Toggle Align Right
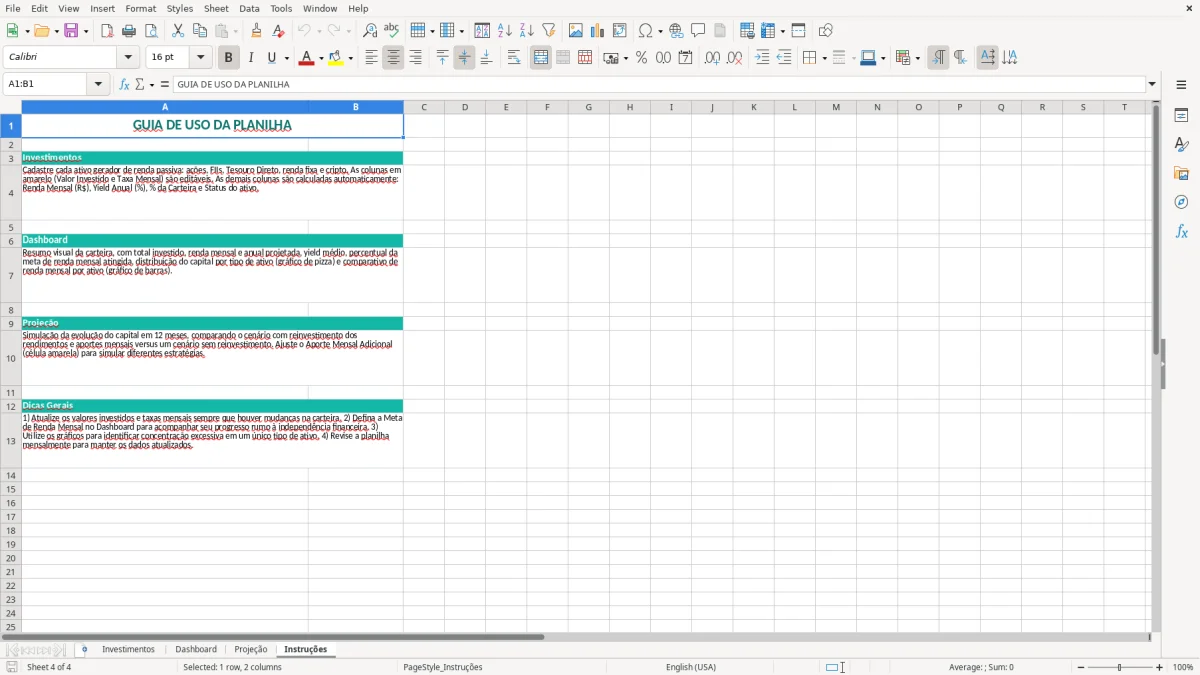Image resolution: width=1200 pixels, height=675 pixels. 415,58
